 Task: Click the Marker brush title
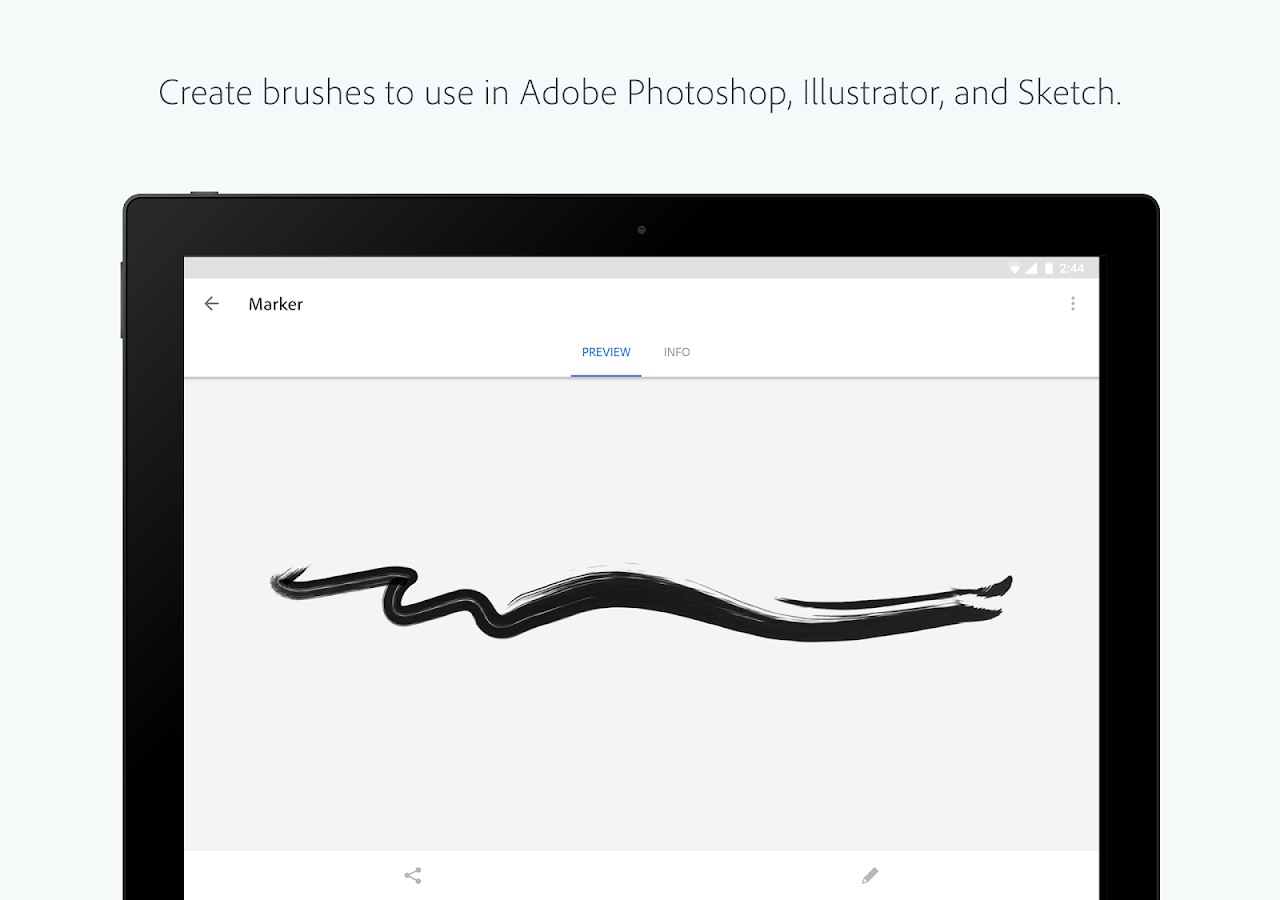click(x=276, y=304)
